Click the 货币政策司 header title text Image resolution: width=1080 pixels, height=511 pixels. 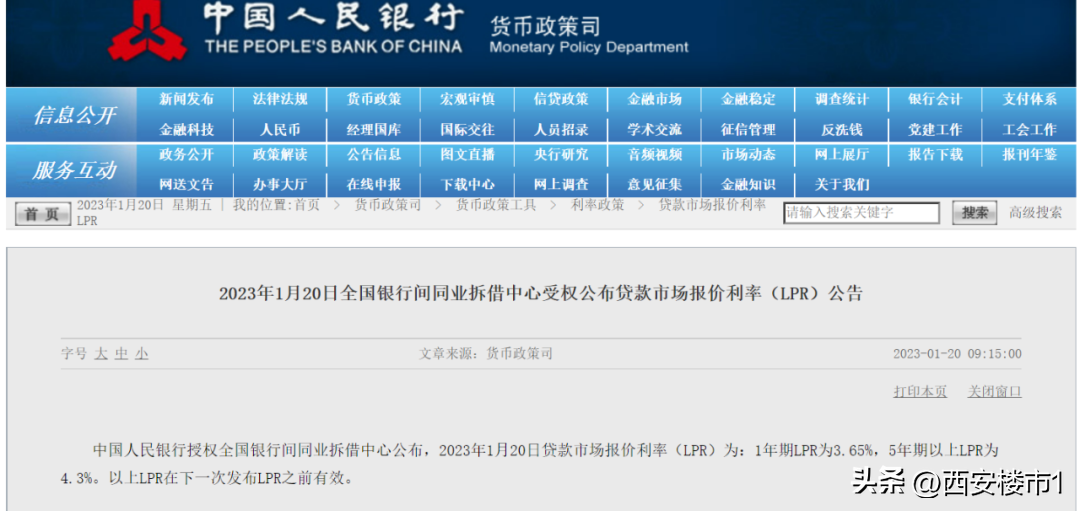[x=544, y=27]
